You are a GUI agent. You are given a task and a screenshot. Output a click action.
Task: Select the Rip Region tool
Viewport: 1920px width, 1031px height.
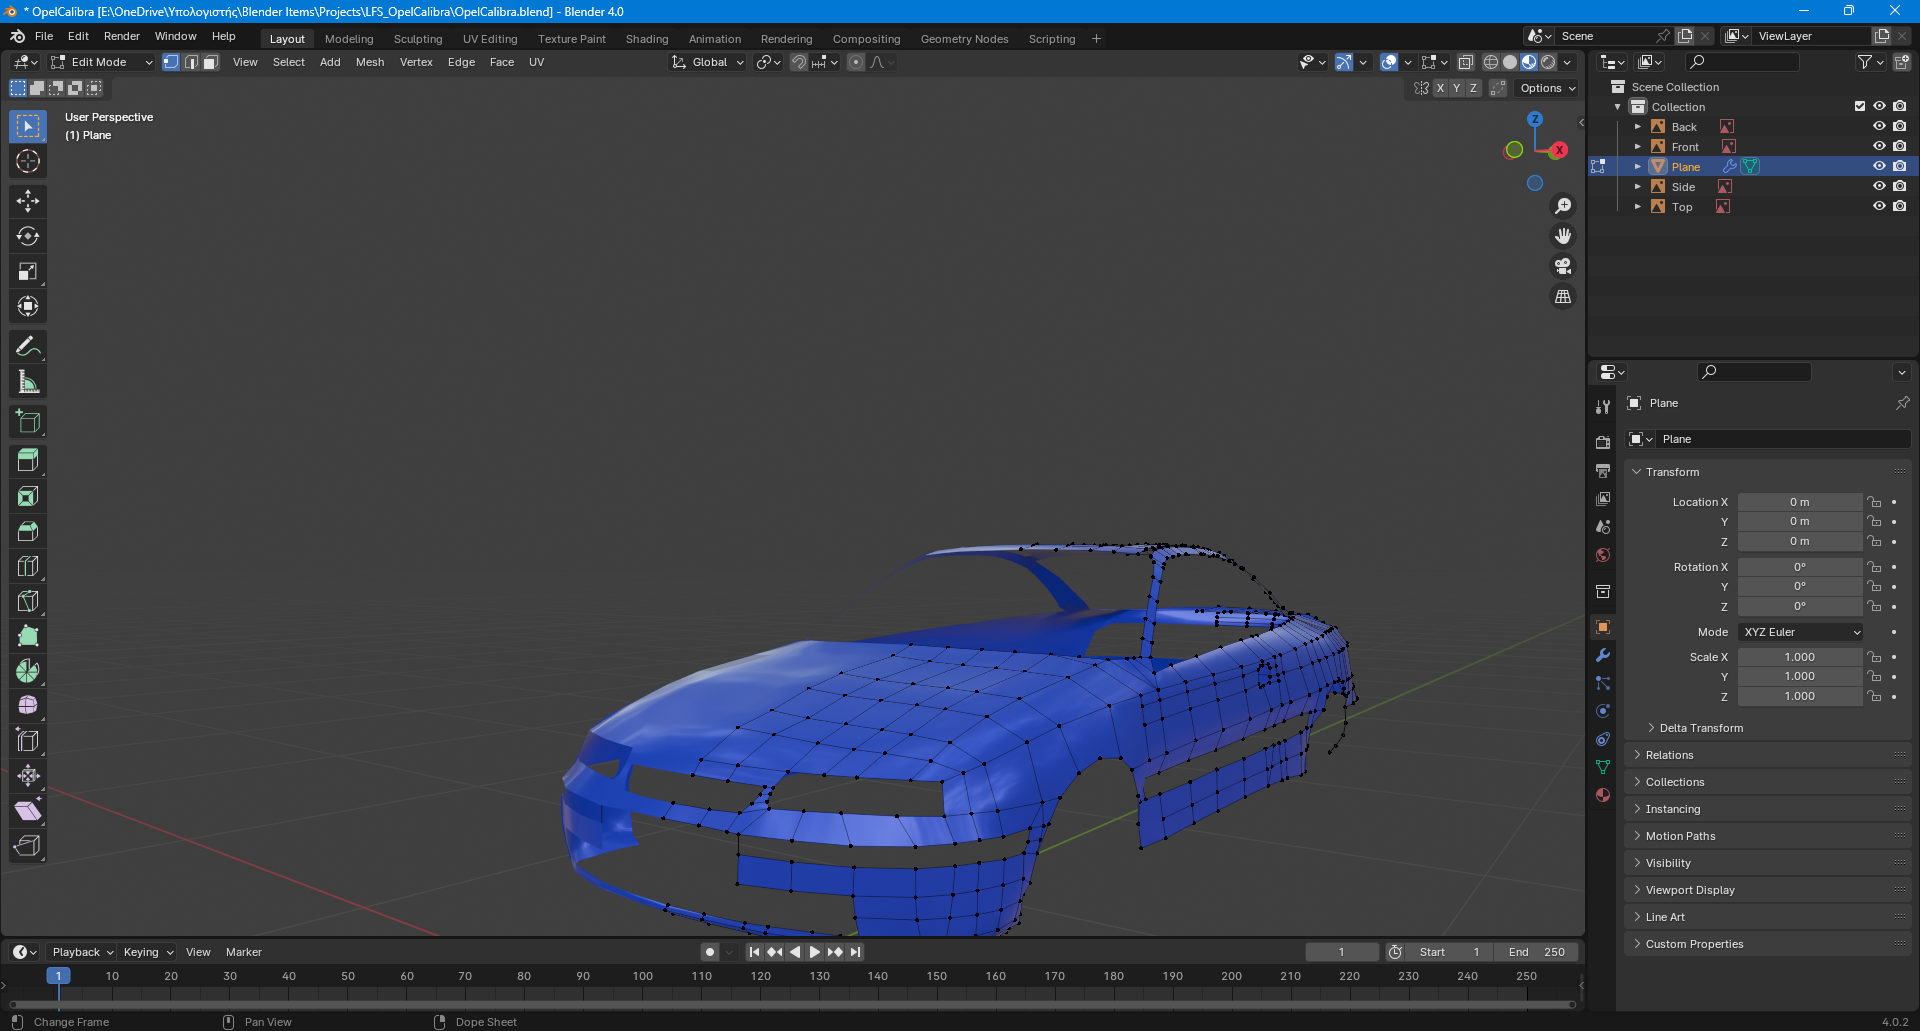(28, 846)
